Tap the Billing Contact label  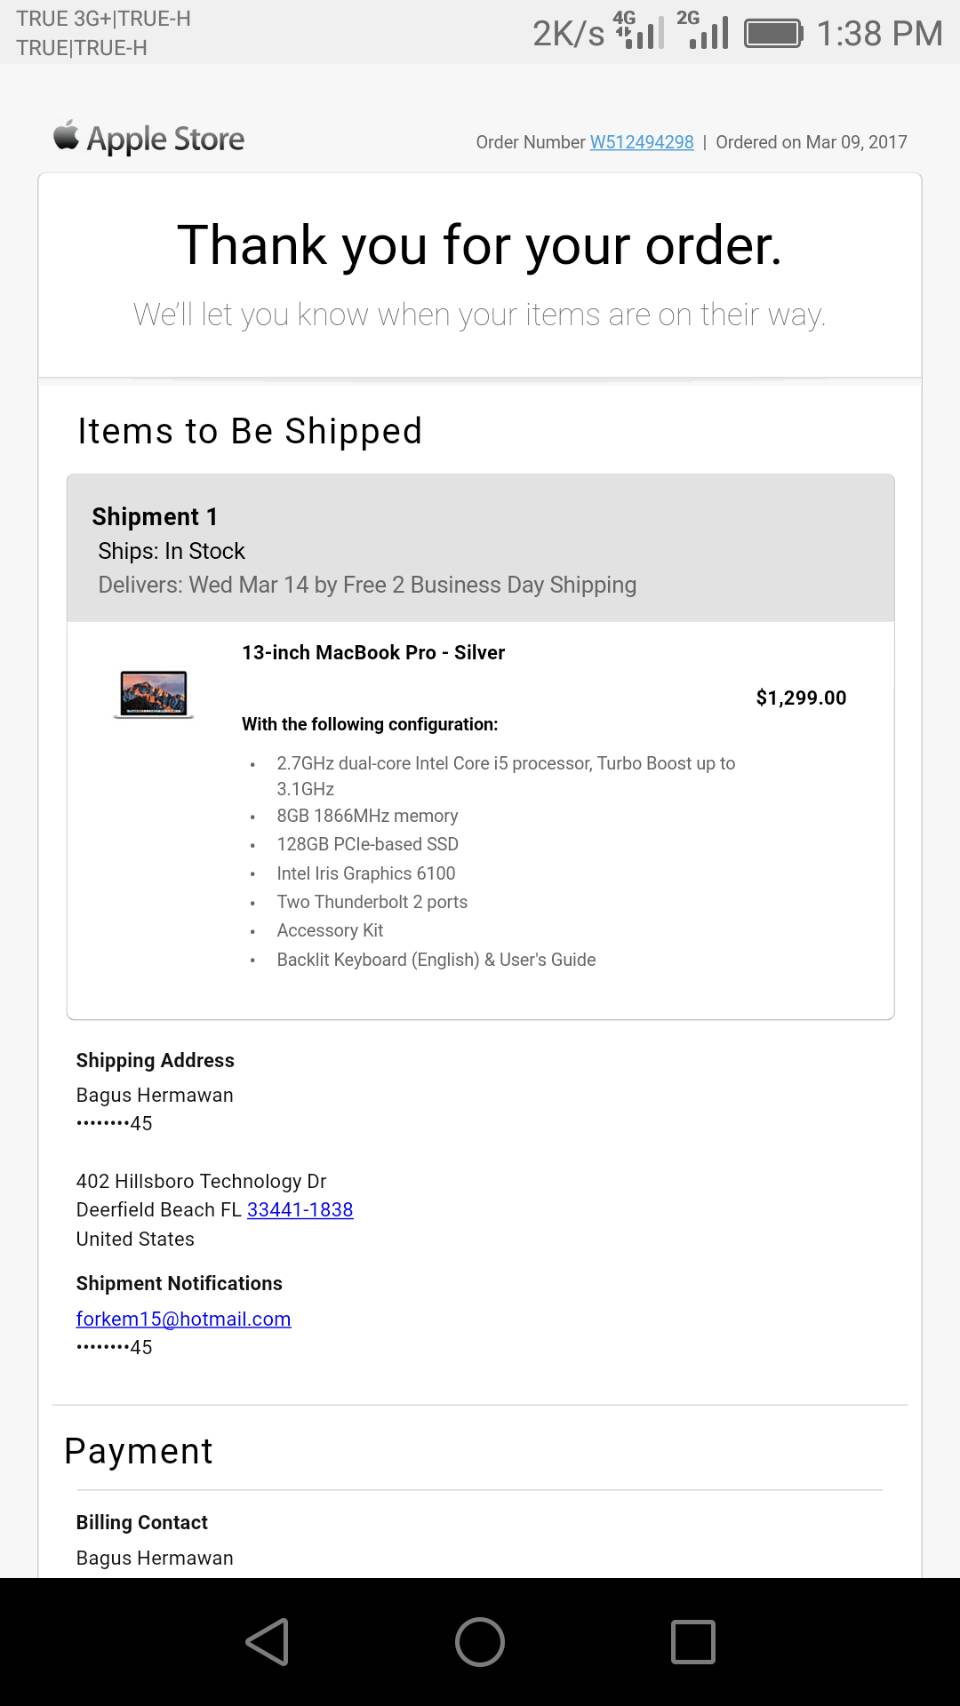click(x=142, y=1522)
